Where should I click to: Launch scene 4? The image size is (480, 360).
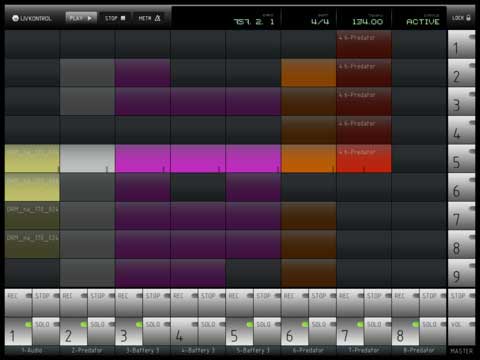[x=461, y=131]
